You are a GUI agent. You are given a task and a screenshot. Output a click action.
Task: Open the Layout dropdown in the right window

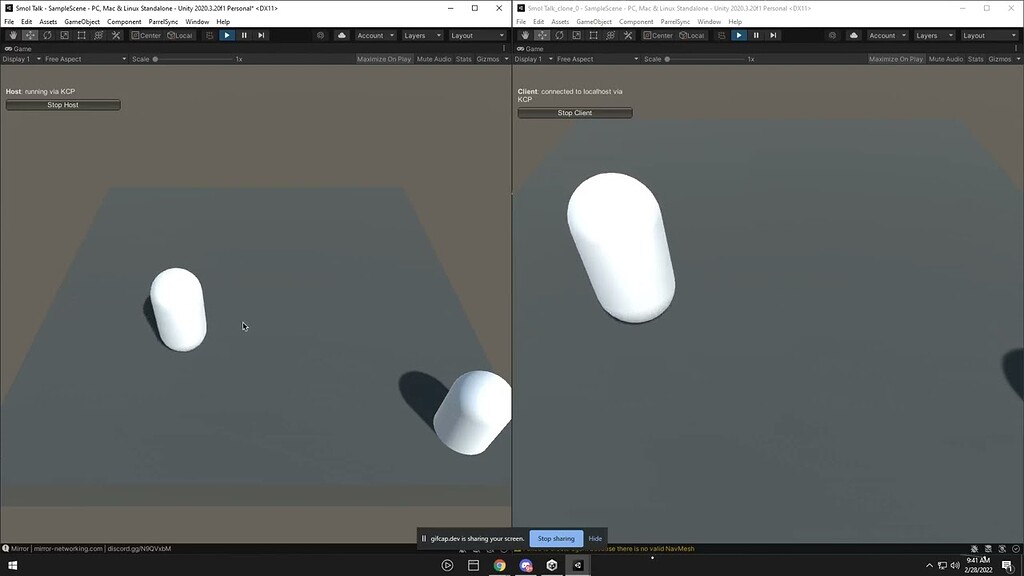[x=988, y=35]
